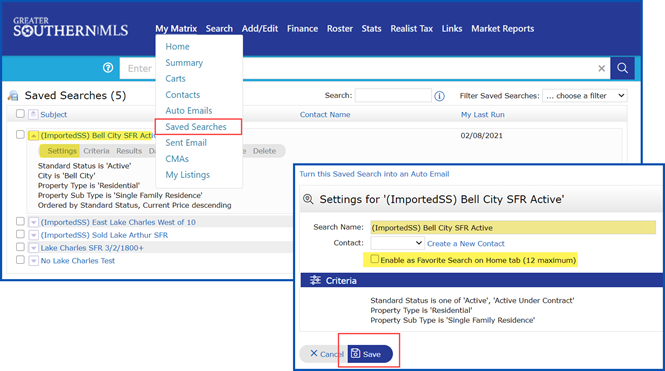Open the Links menu

pos(452,28)
